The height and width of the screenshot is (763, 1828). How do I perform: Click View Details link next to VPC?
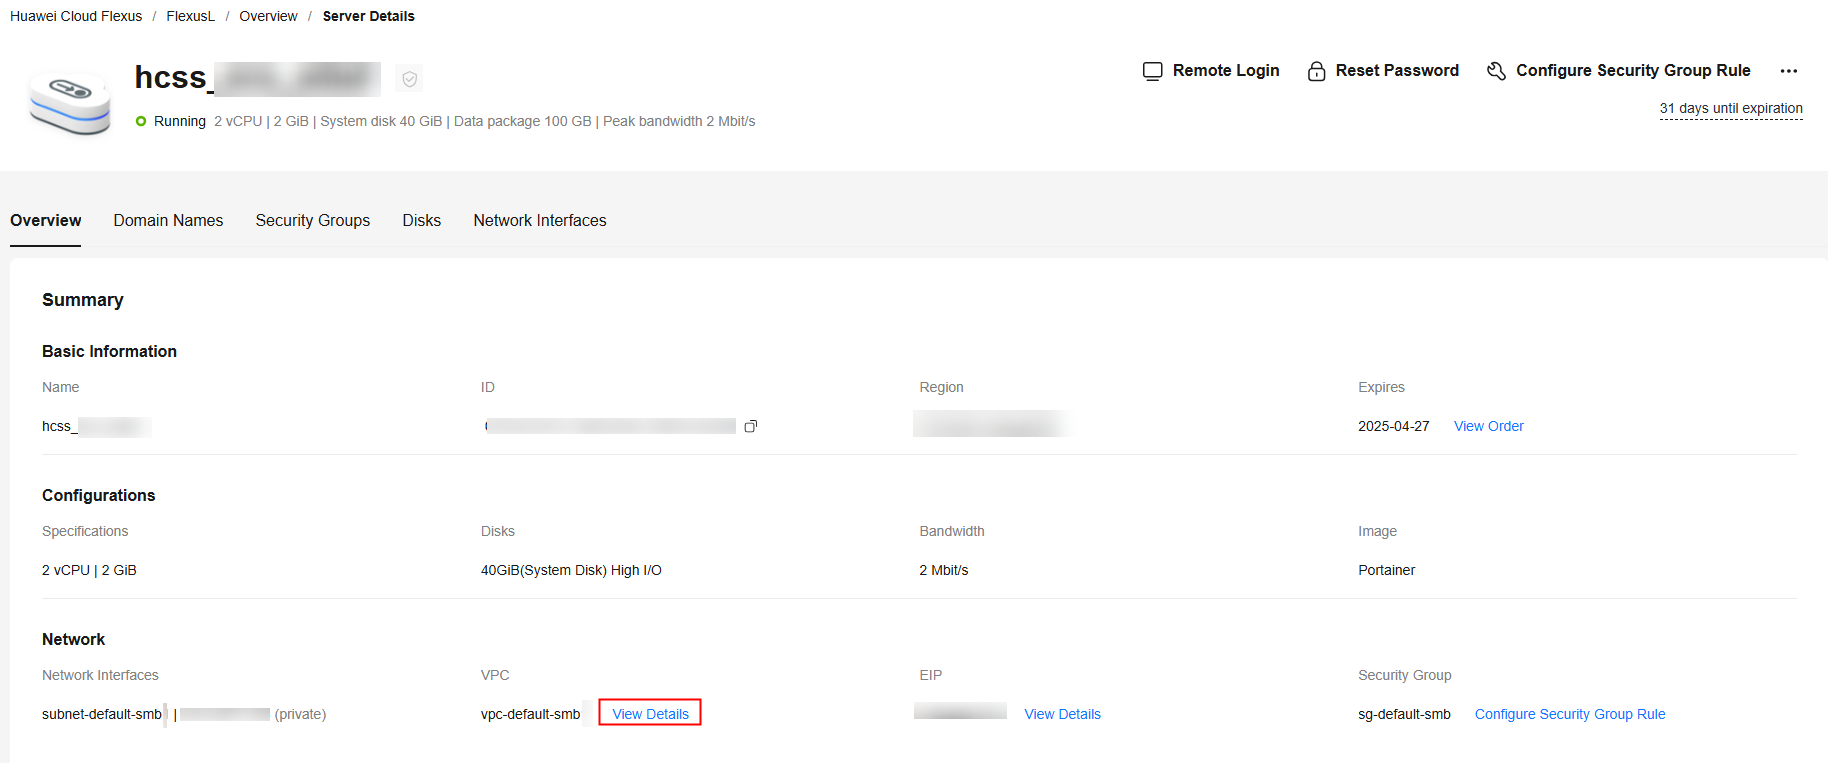pyautogui.click(x=650, y=713)
